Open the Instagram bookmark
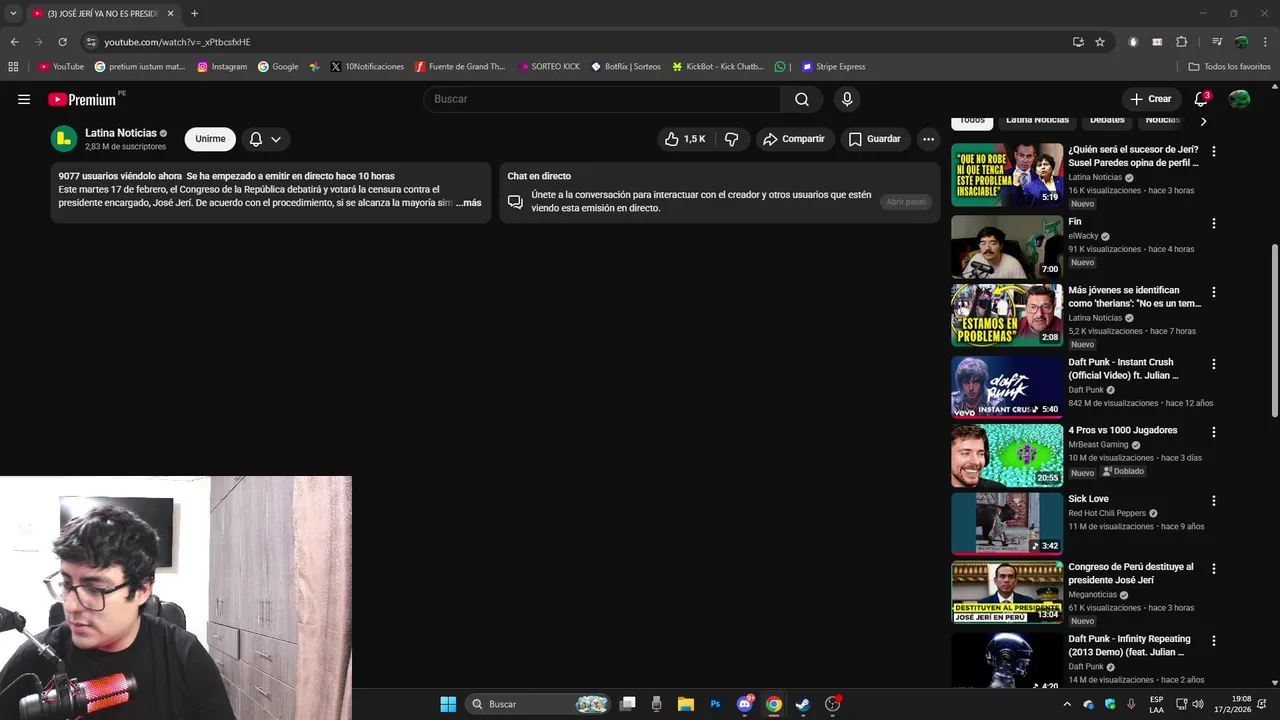The height and width of the screenshot is (720, 1280). tap(222, 67)
